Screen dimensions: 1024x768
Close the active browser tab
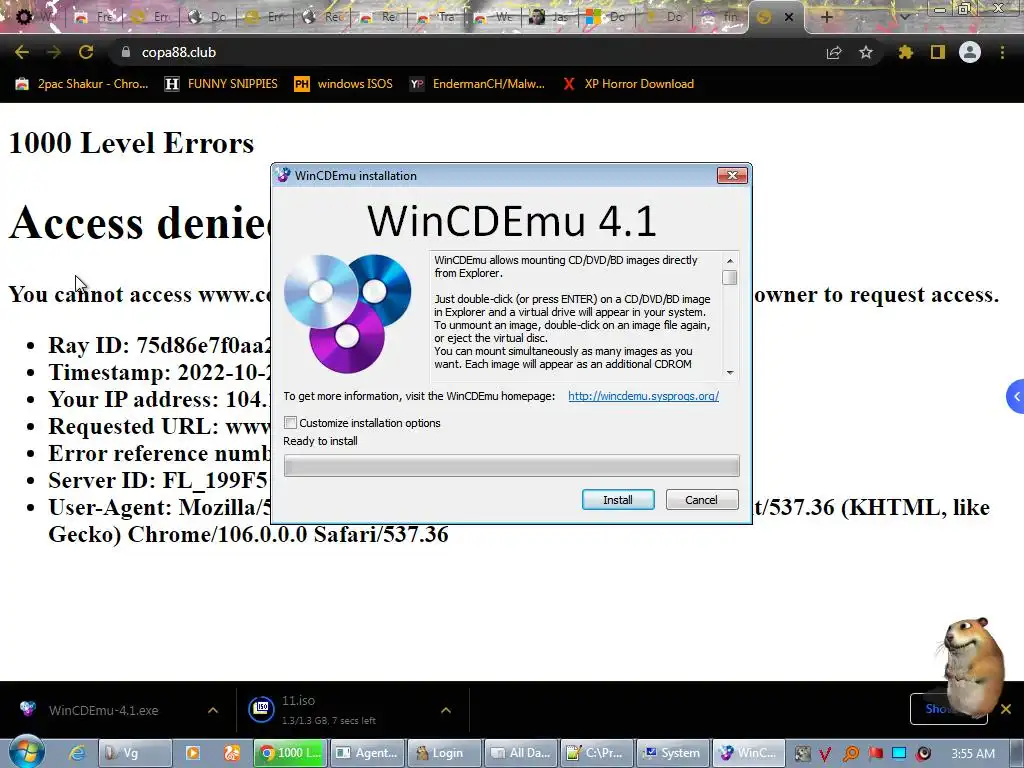point(789,17)
